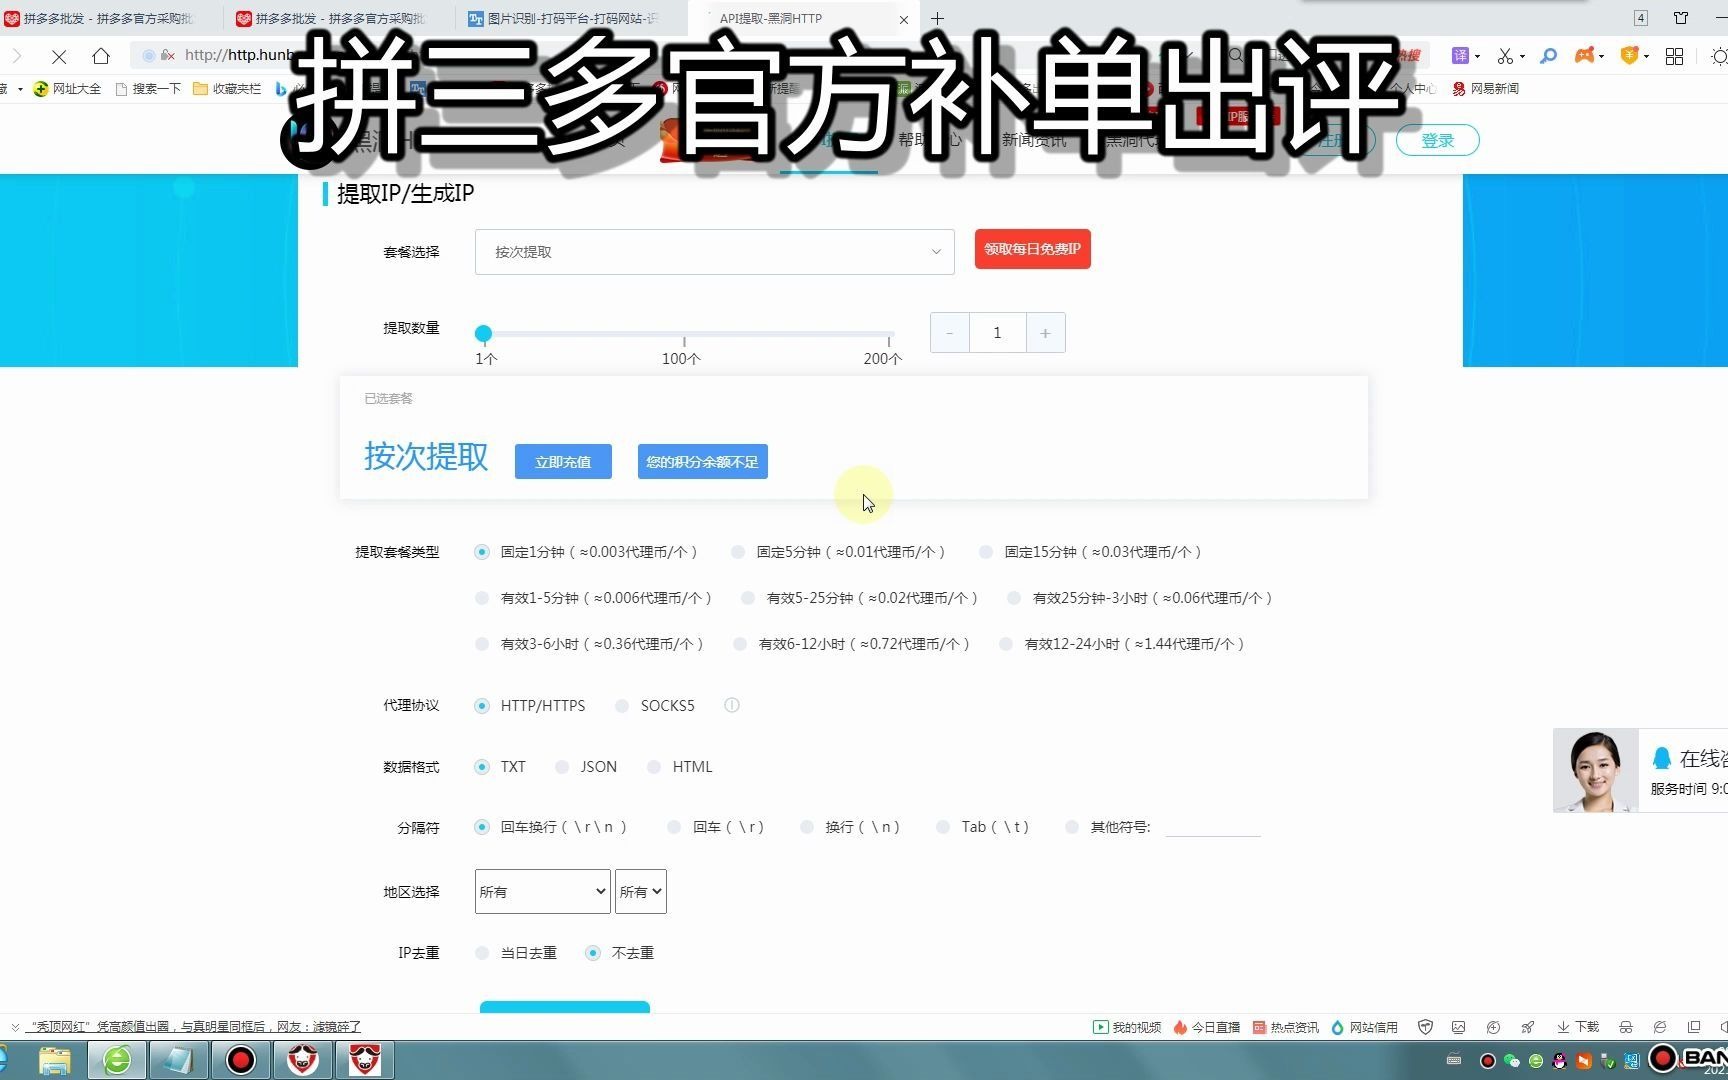Image resolution: width=1728 pixels, height=1080 pixels.
Task: Open the four-square apps grid icon
Action: (1674, 56)
